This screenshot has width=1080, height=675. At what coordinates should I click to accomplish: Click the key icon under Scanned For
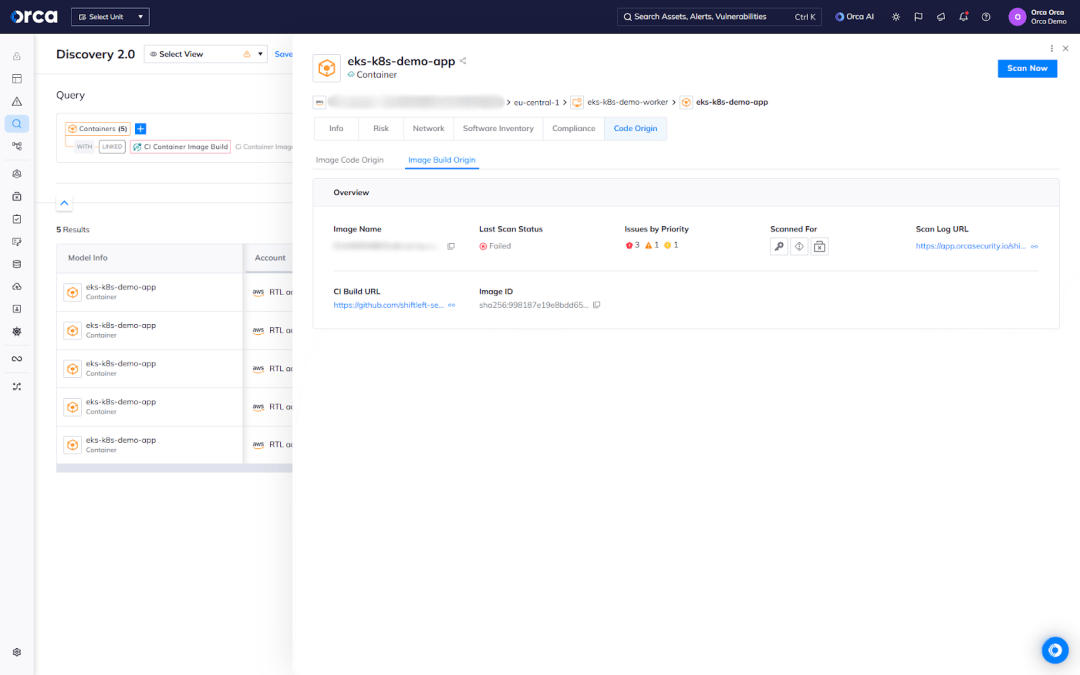(x=779, y=247)
